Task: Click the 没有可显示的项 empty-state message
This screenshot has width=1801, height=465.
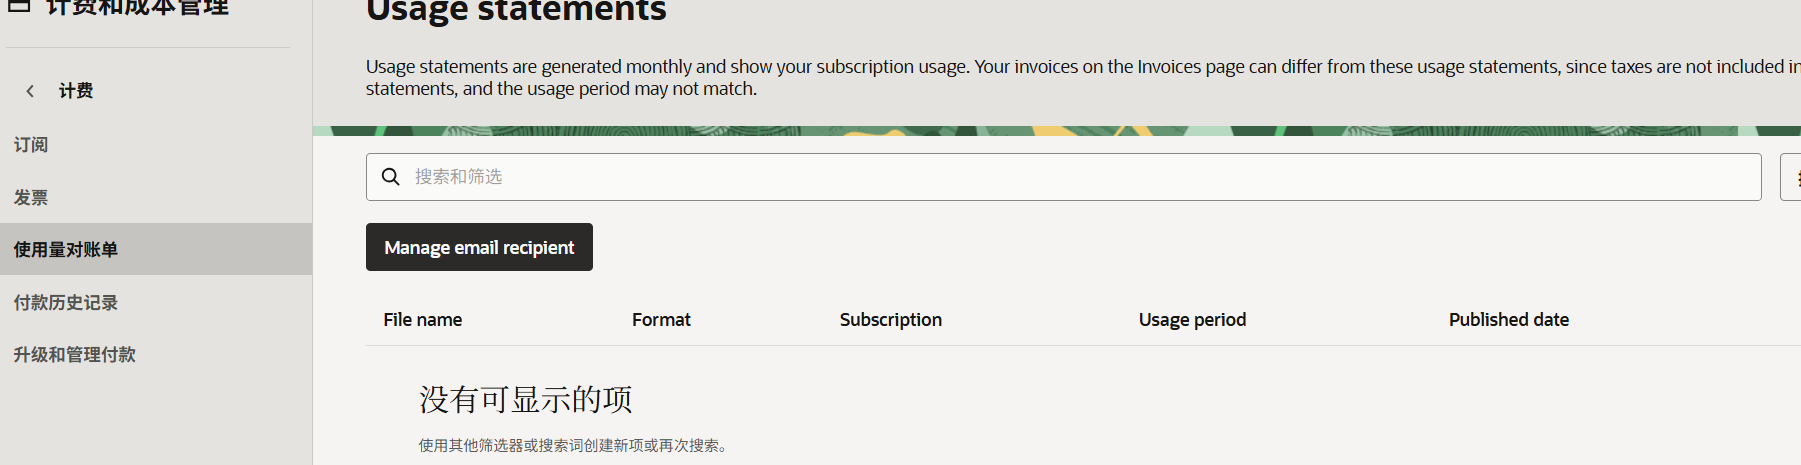Action: pyautogui.click(x=526, y=399)
